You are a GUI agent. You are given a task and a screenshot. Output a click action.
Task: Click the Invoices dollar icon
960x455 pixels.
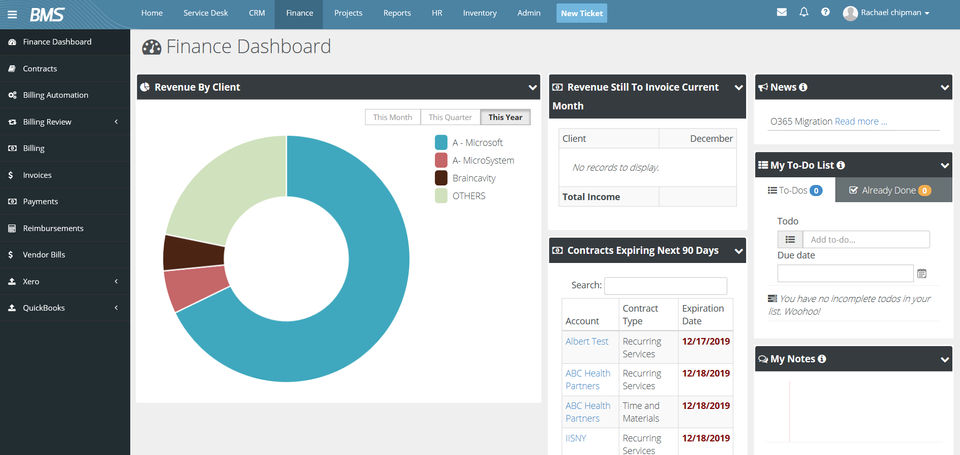click(11, 175)
